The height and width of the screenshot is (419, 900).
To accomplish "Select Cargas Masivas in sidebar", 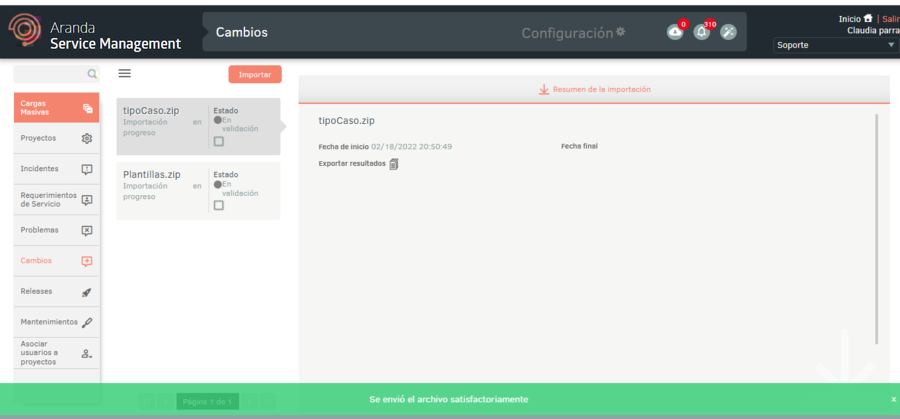I will pyautogui.click(x=56, y=108).
